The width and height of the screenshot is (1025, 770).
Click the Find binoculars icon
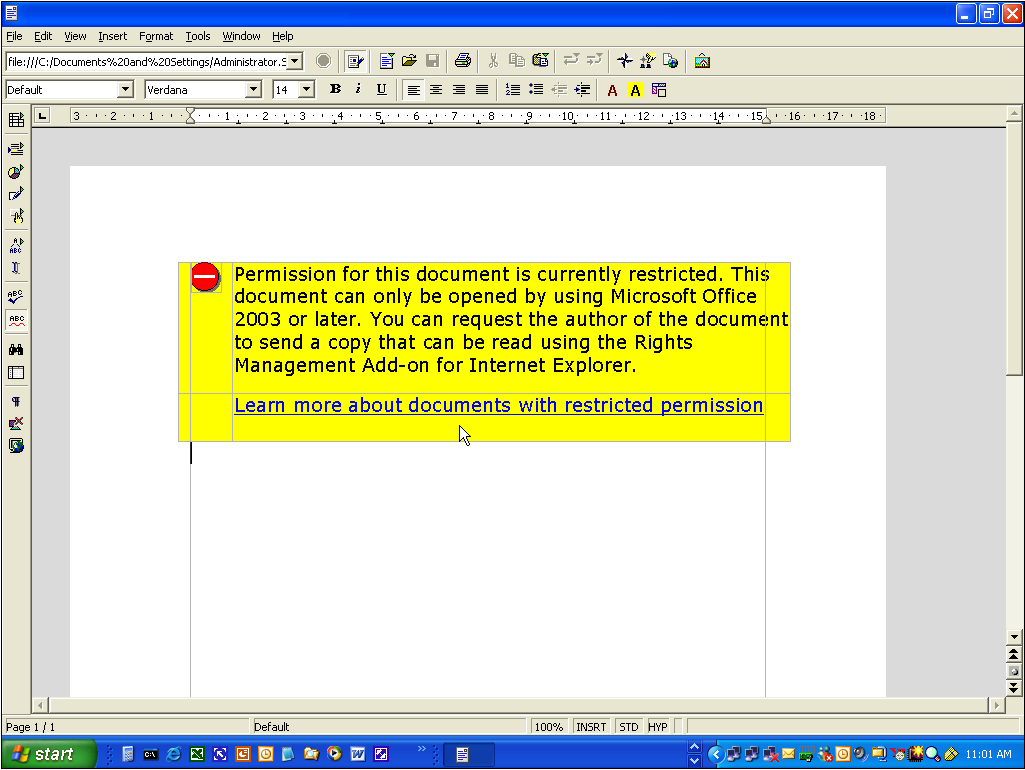tap(16, 350)
